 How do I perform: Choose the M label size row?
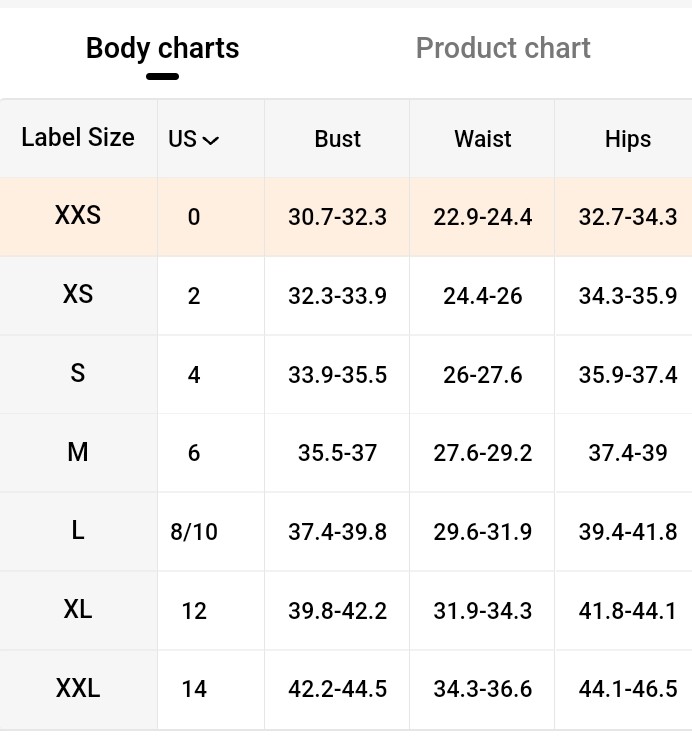[x=346, y=453]
